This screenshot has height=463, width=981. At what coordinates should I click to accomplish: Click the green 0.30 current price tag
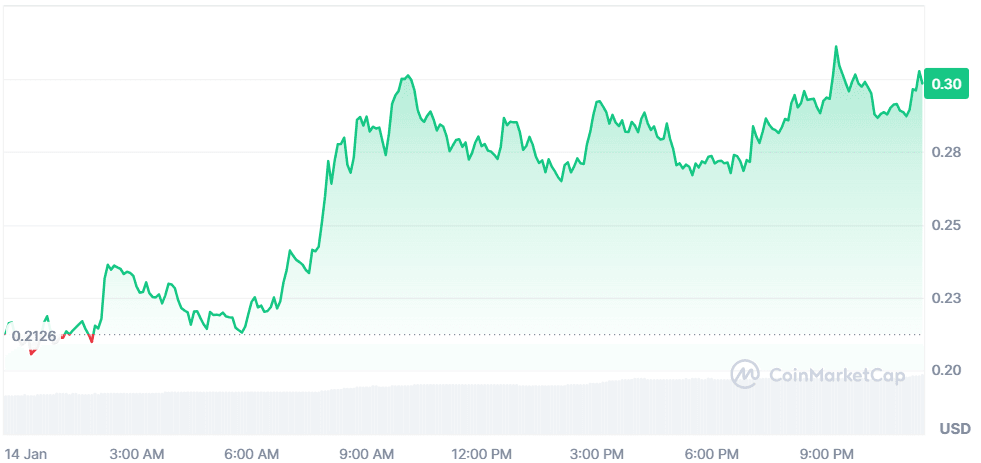coord(945,84)
